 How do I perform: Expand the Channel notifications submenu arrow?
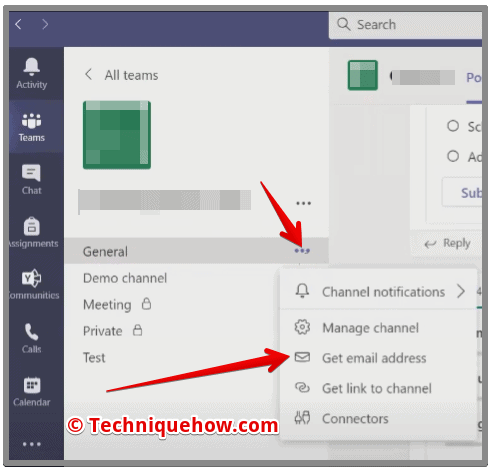click(x=461, y=291)
